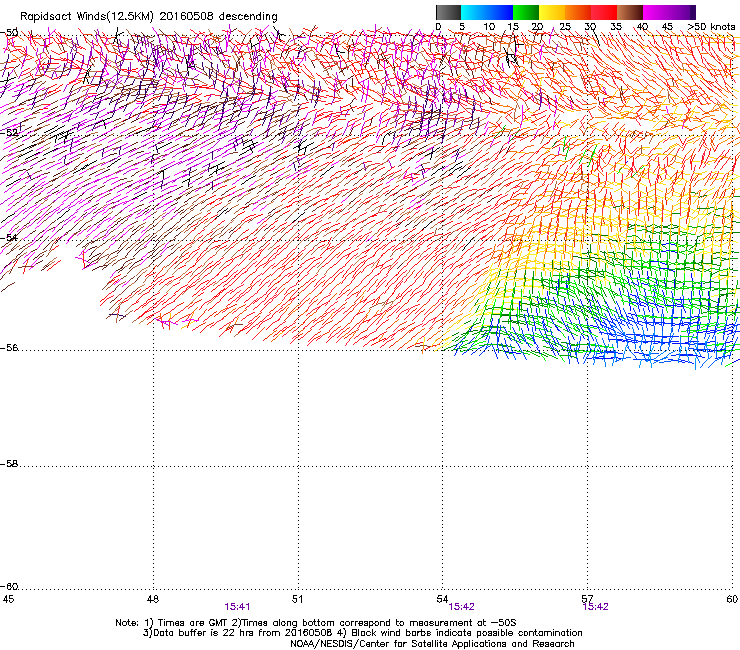The height and width of the screenshot is (650, 740).
Task: Click the '40' legend tick label
Action: 642,27
